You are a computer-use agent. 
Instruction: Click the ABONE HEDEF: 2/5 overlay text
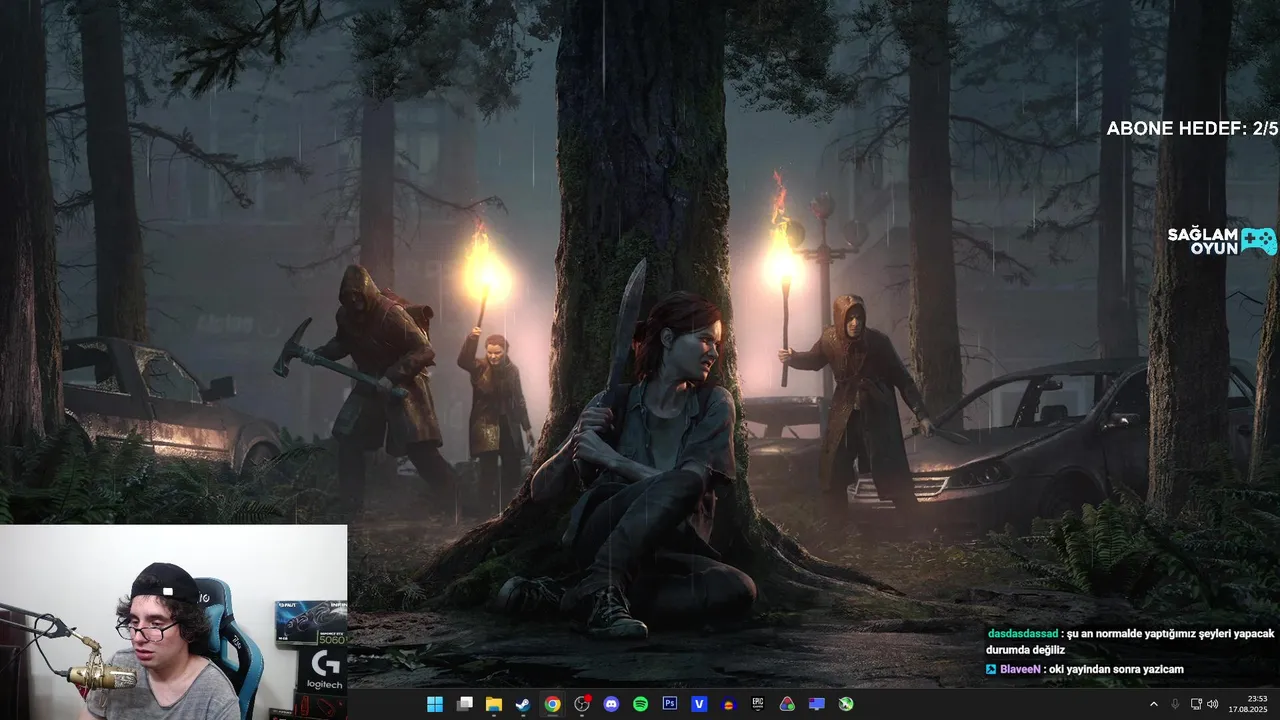coord(1192,128)
